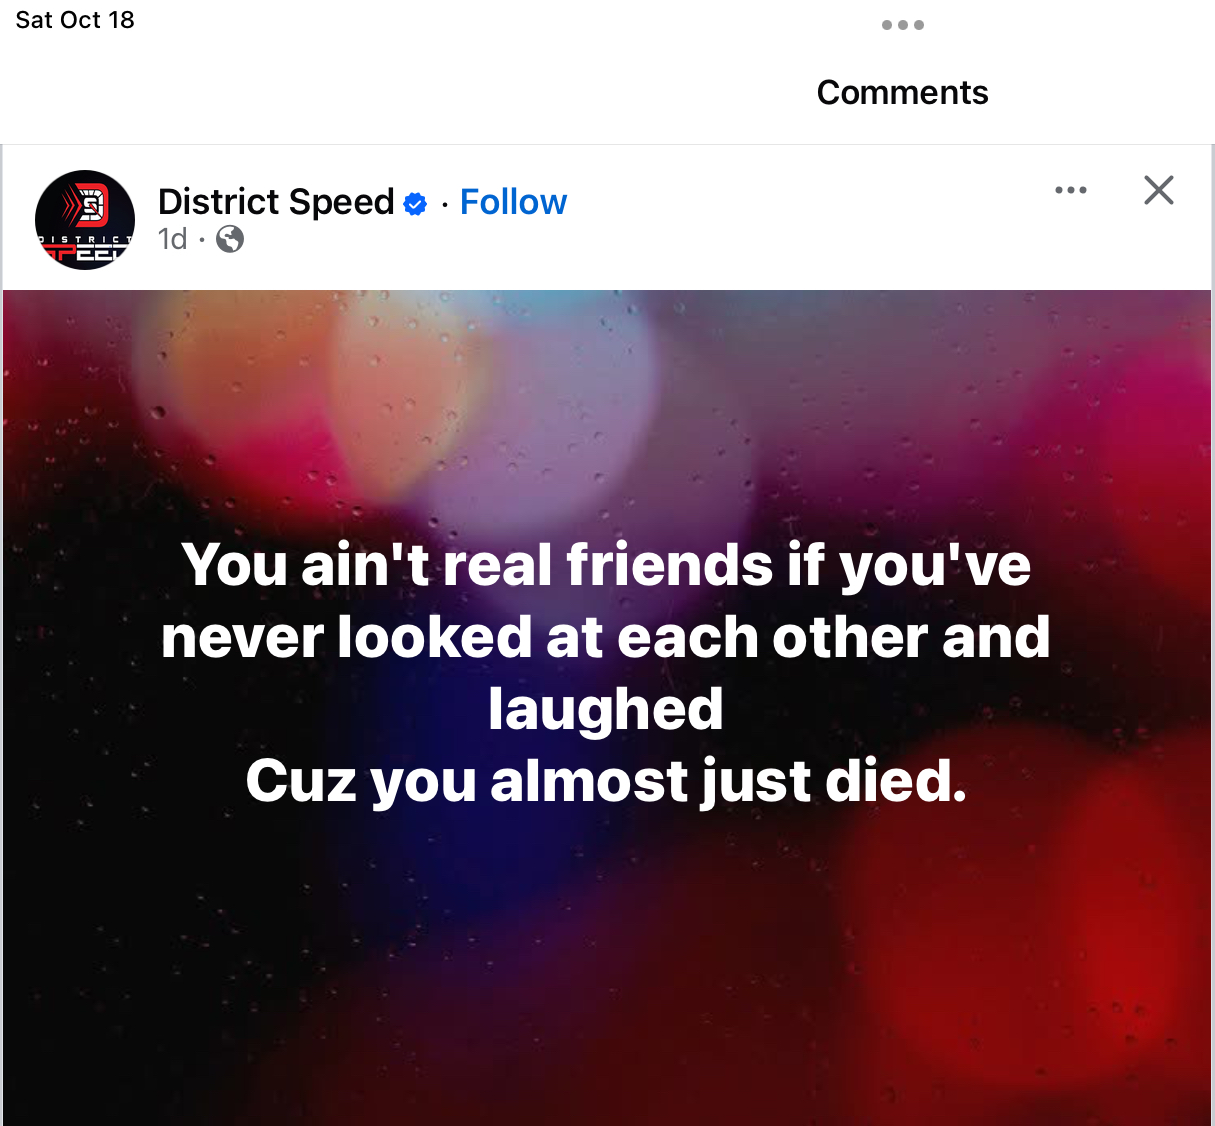Tap the Comments header title

point(902,92)
